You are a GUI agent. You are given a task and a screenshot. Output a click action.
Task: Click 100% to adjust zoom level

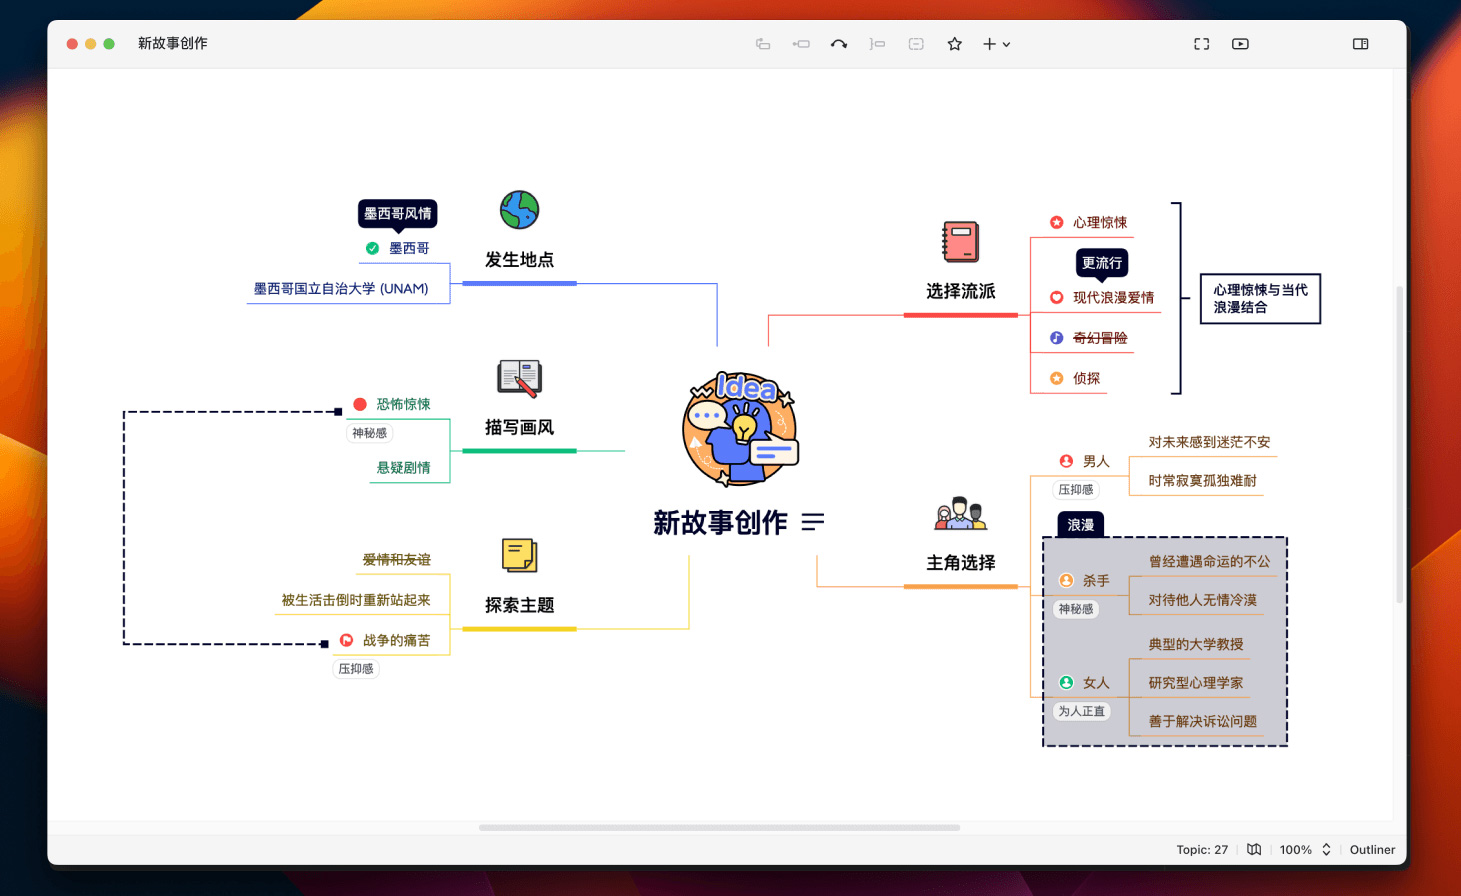coord(1293,849)
